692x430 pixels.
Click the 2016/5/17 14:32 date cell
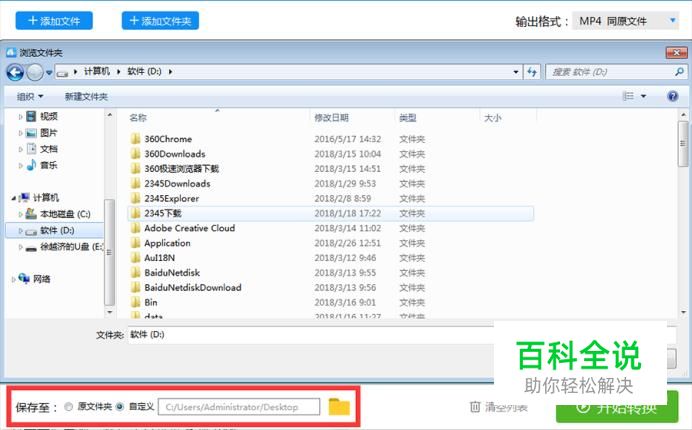(x=347, y=139)
